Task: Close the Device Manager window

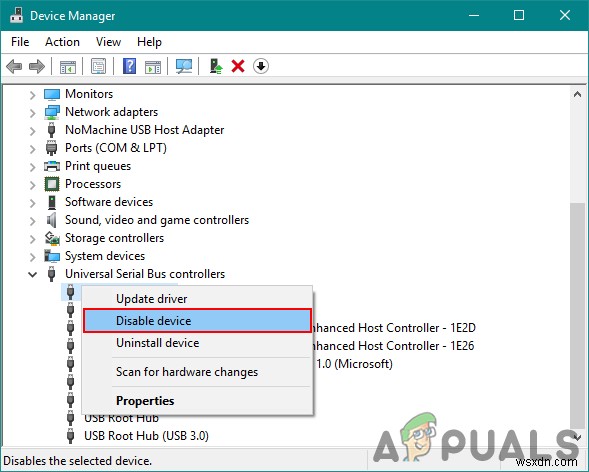Action: [x=565, y=15]
